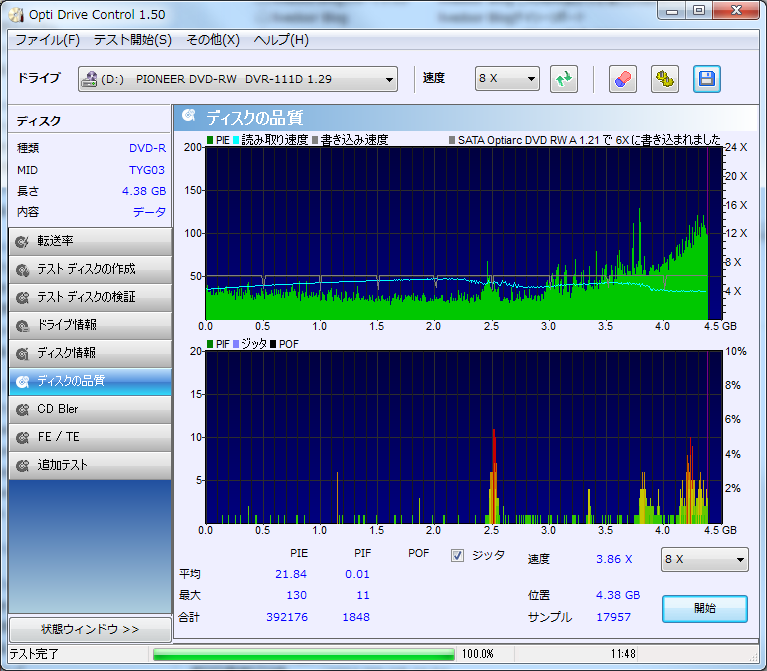Select FE / TE in the sidebar
The width and height of the screenshot is (767, 671).
(x=90, y=437)
